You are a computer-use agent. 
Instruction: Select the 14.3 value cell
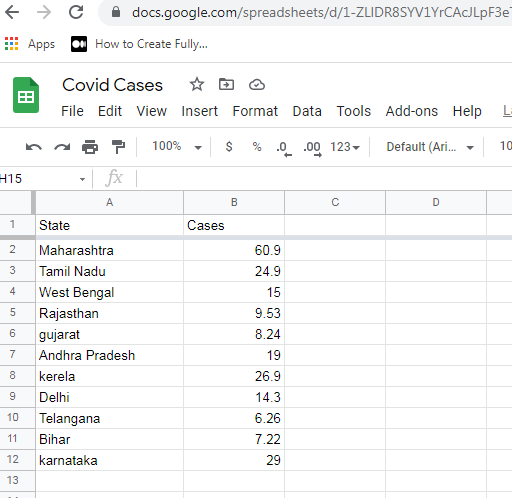[x=234, y=397]
